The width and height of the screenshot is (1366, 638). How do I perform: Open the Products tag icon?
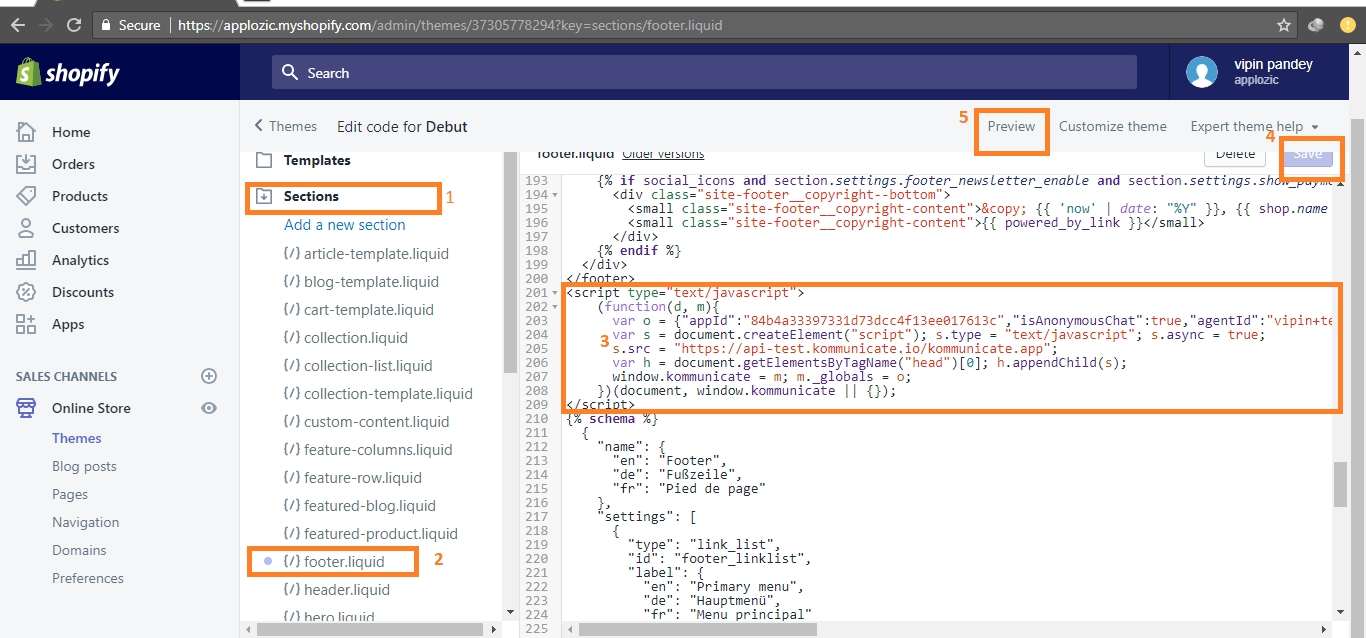coord(26,196)
